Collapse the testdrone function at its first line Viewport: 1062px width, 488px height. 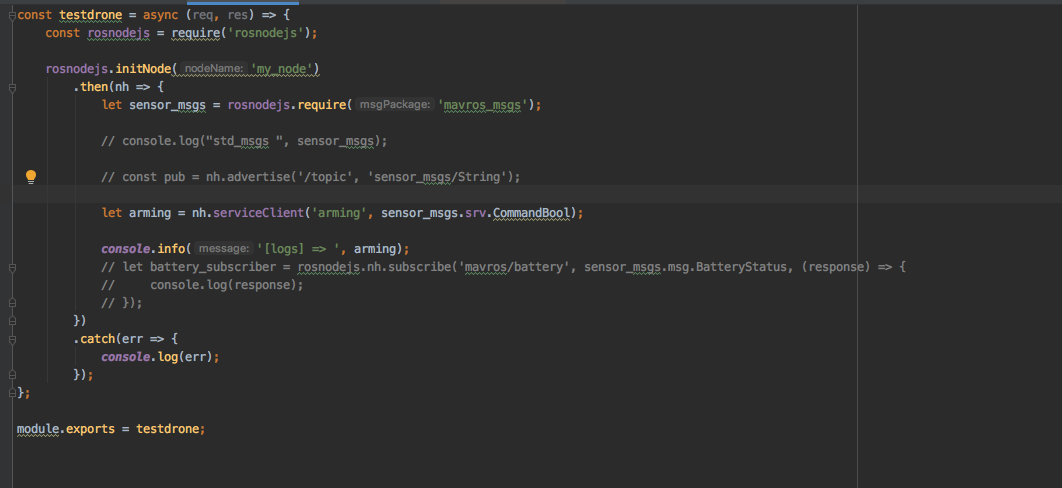(x=12, y=15)
